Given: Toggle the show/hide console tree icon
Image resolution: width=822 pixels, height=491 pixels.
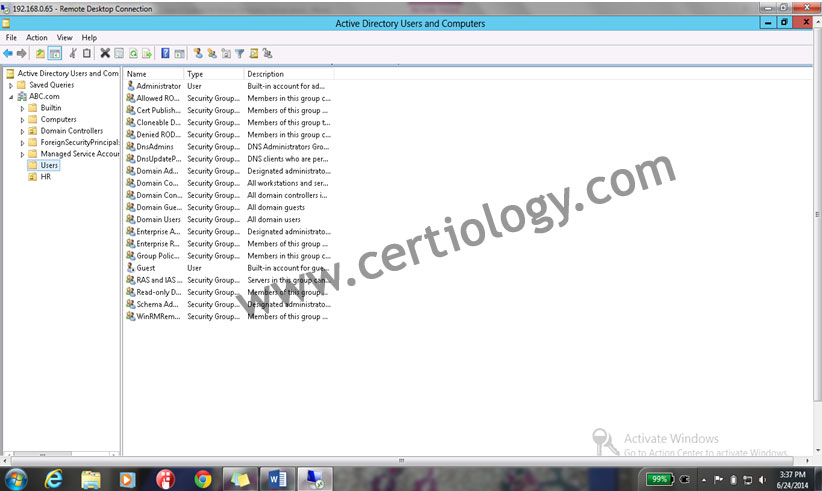Looking at the screenshot, I should click(x=55, y=53).
